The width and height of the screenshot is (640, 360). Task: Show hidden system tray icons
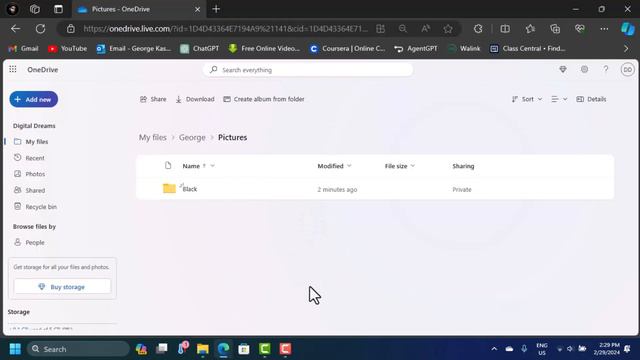point(494,349)
